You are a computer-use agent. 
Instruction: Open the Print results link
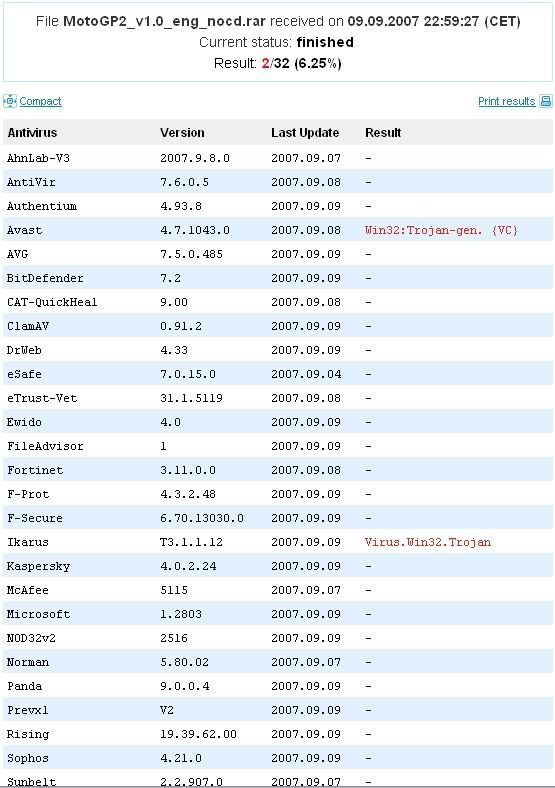point(506,102)
